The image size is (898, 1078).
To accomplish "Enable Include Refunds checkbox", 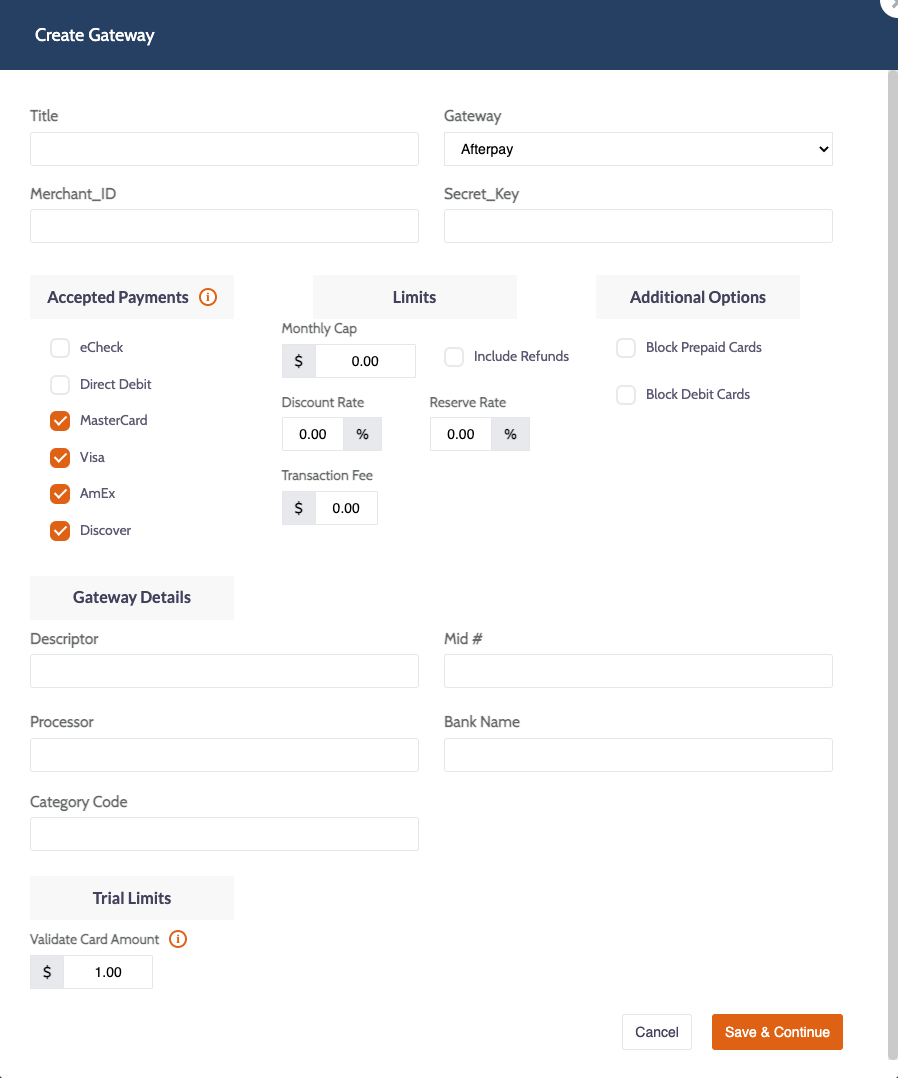I will pos(454,357).
